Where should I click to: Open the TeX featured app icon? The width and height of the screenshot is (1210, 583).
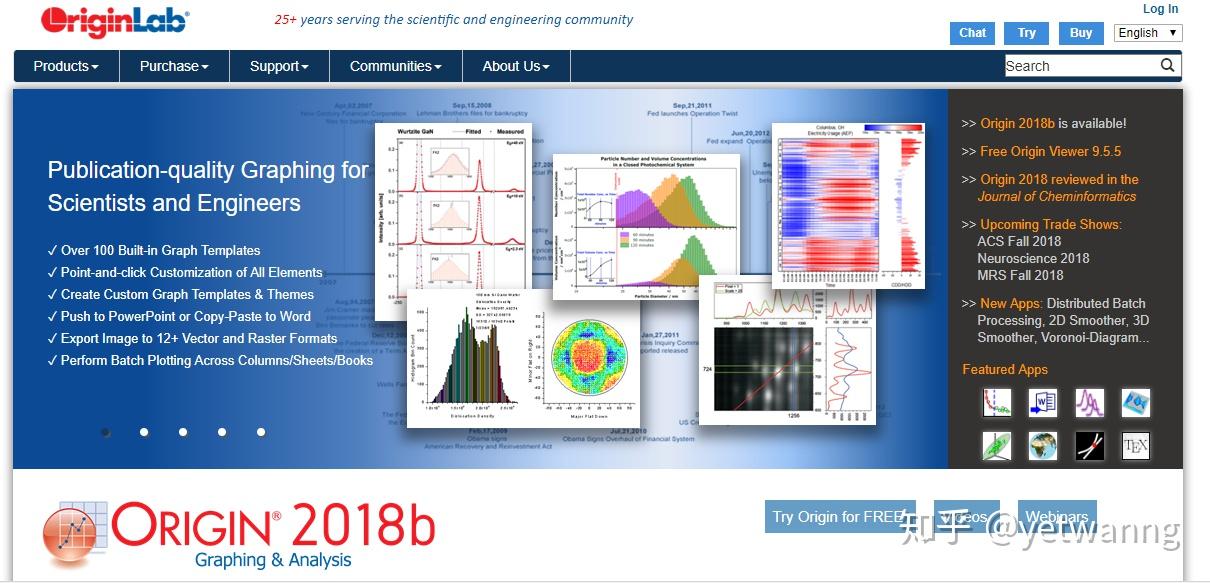click(1136, 446)
